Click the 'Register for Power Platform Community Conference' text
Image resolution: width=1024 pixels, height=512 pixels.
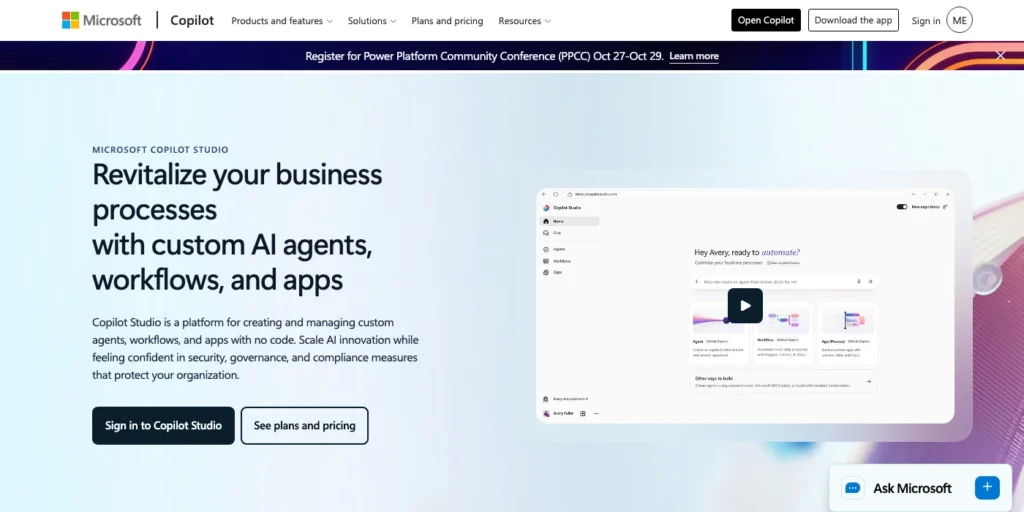(485, 56)
